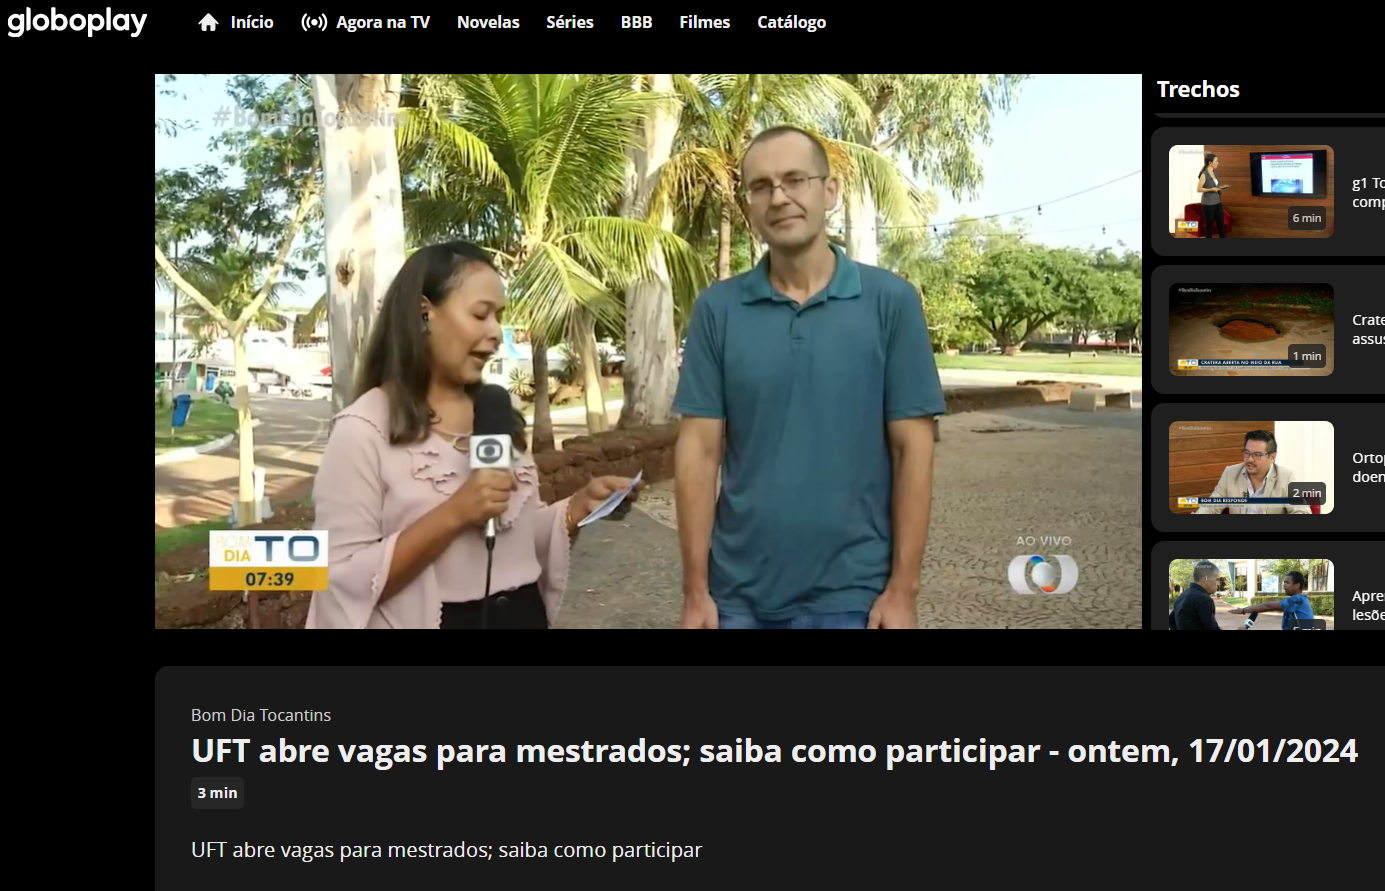Click the live broadcast icon beside Agora na TV
Screen dimensions: 1385x891
(314, 22)
